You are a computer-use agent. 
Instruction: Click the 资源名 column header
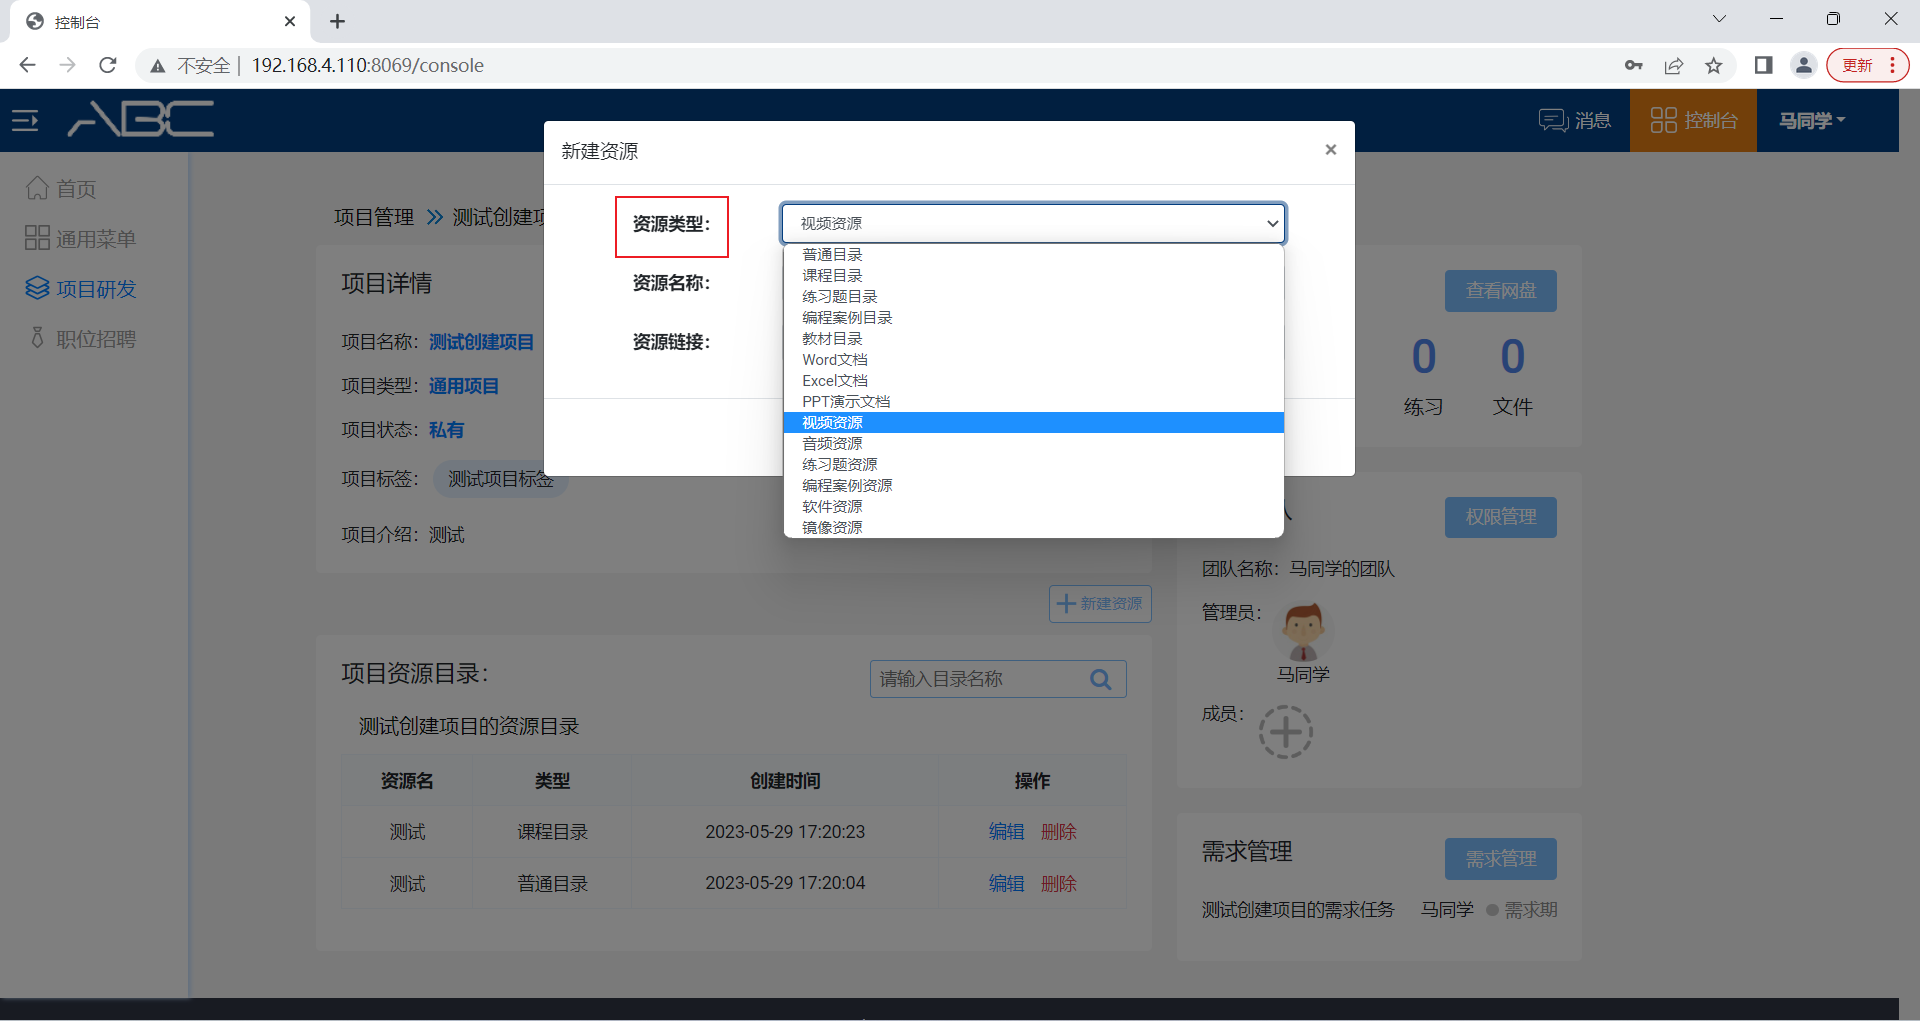(x=407, y=781)
